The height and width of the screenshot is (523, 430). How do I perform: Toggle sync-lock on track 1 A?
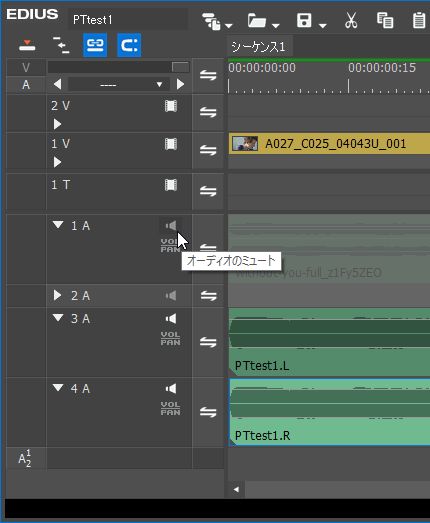pyautogui.click(x=208, y=248)
